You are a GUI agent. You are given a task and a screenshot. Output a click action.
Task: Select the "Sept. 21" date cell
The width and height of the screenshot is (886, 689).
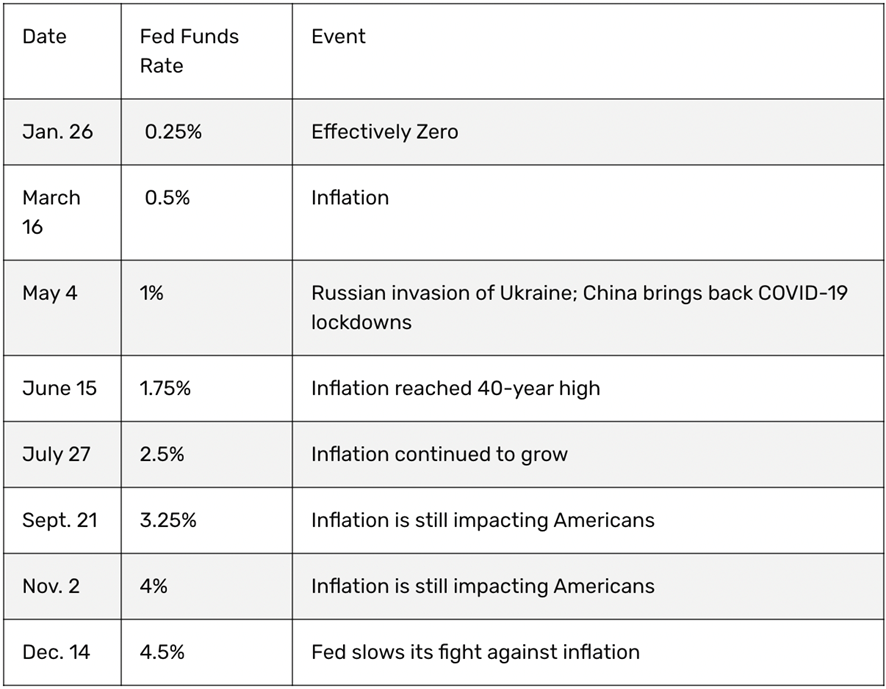click(x=61, y=520)
